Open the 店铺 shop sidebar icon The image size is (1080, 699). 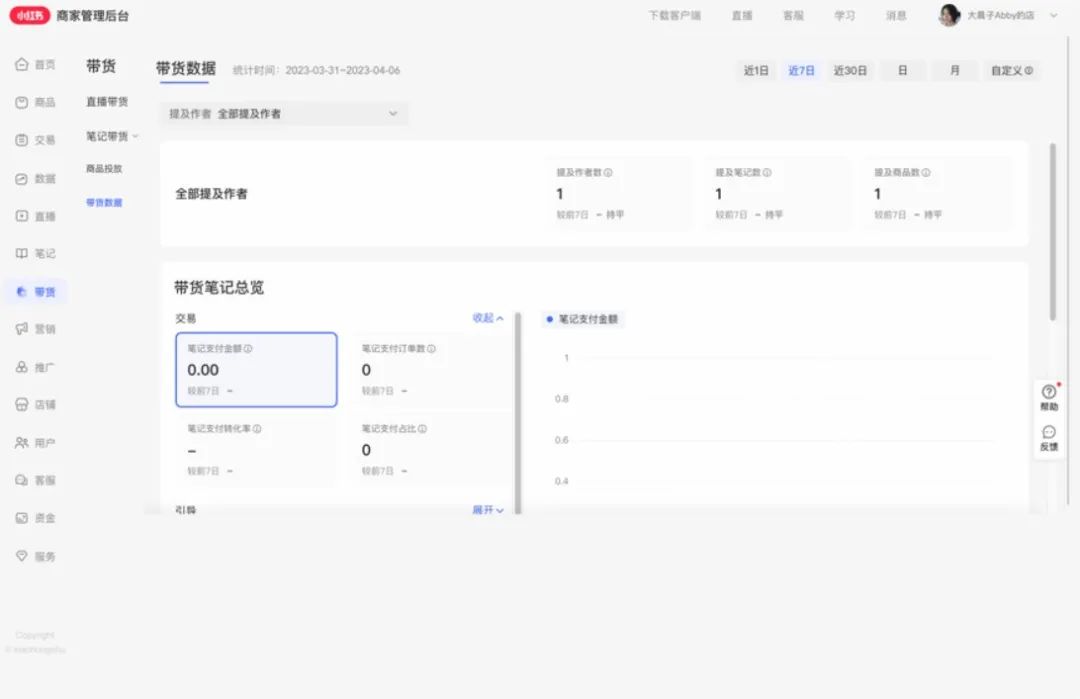coord(21,405)
